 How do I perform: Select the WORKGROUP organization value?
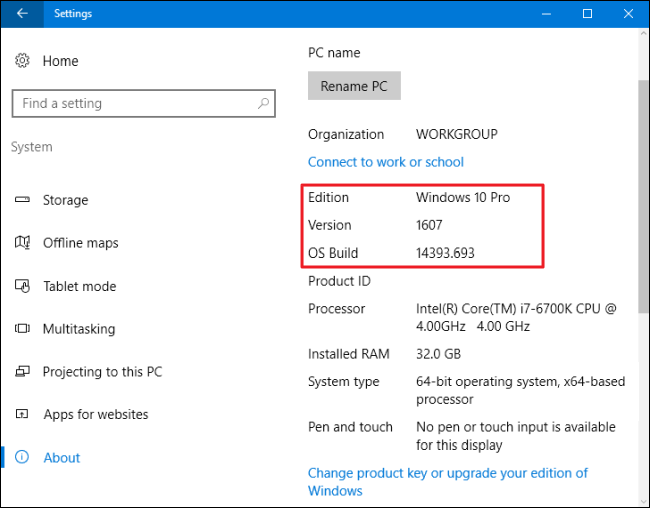click(457, 134)
